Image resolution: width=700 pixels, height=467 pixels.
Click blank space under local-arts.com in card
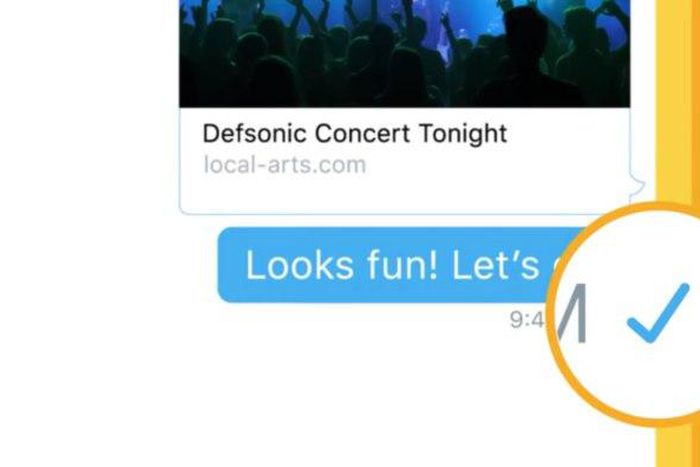pyautogui.click(x=402, y=194)
